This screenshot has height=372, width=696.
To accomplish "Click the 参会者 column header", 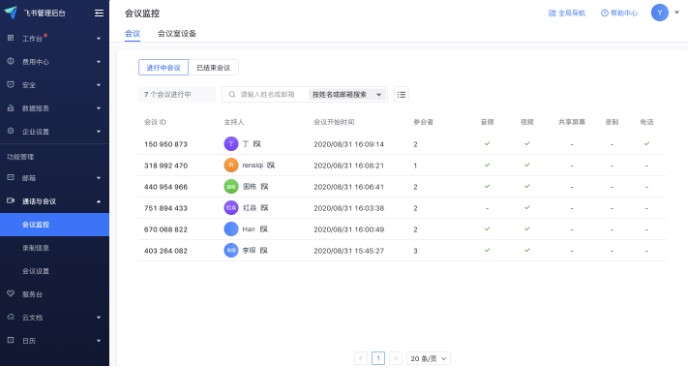I will click(x=423, y=122).
